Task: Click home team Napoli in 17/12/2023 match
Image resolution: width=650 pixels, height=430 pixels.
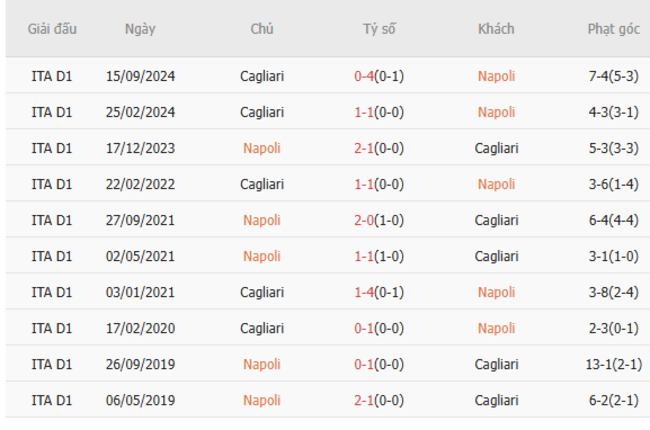Action: tap(262, 148)
